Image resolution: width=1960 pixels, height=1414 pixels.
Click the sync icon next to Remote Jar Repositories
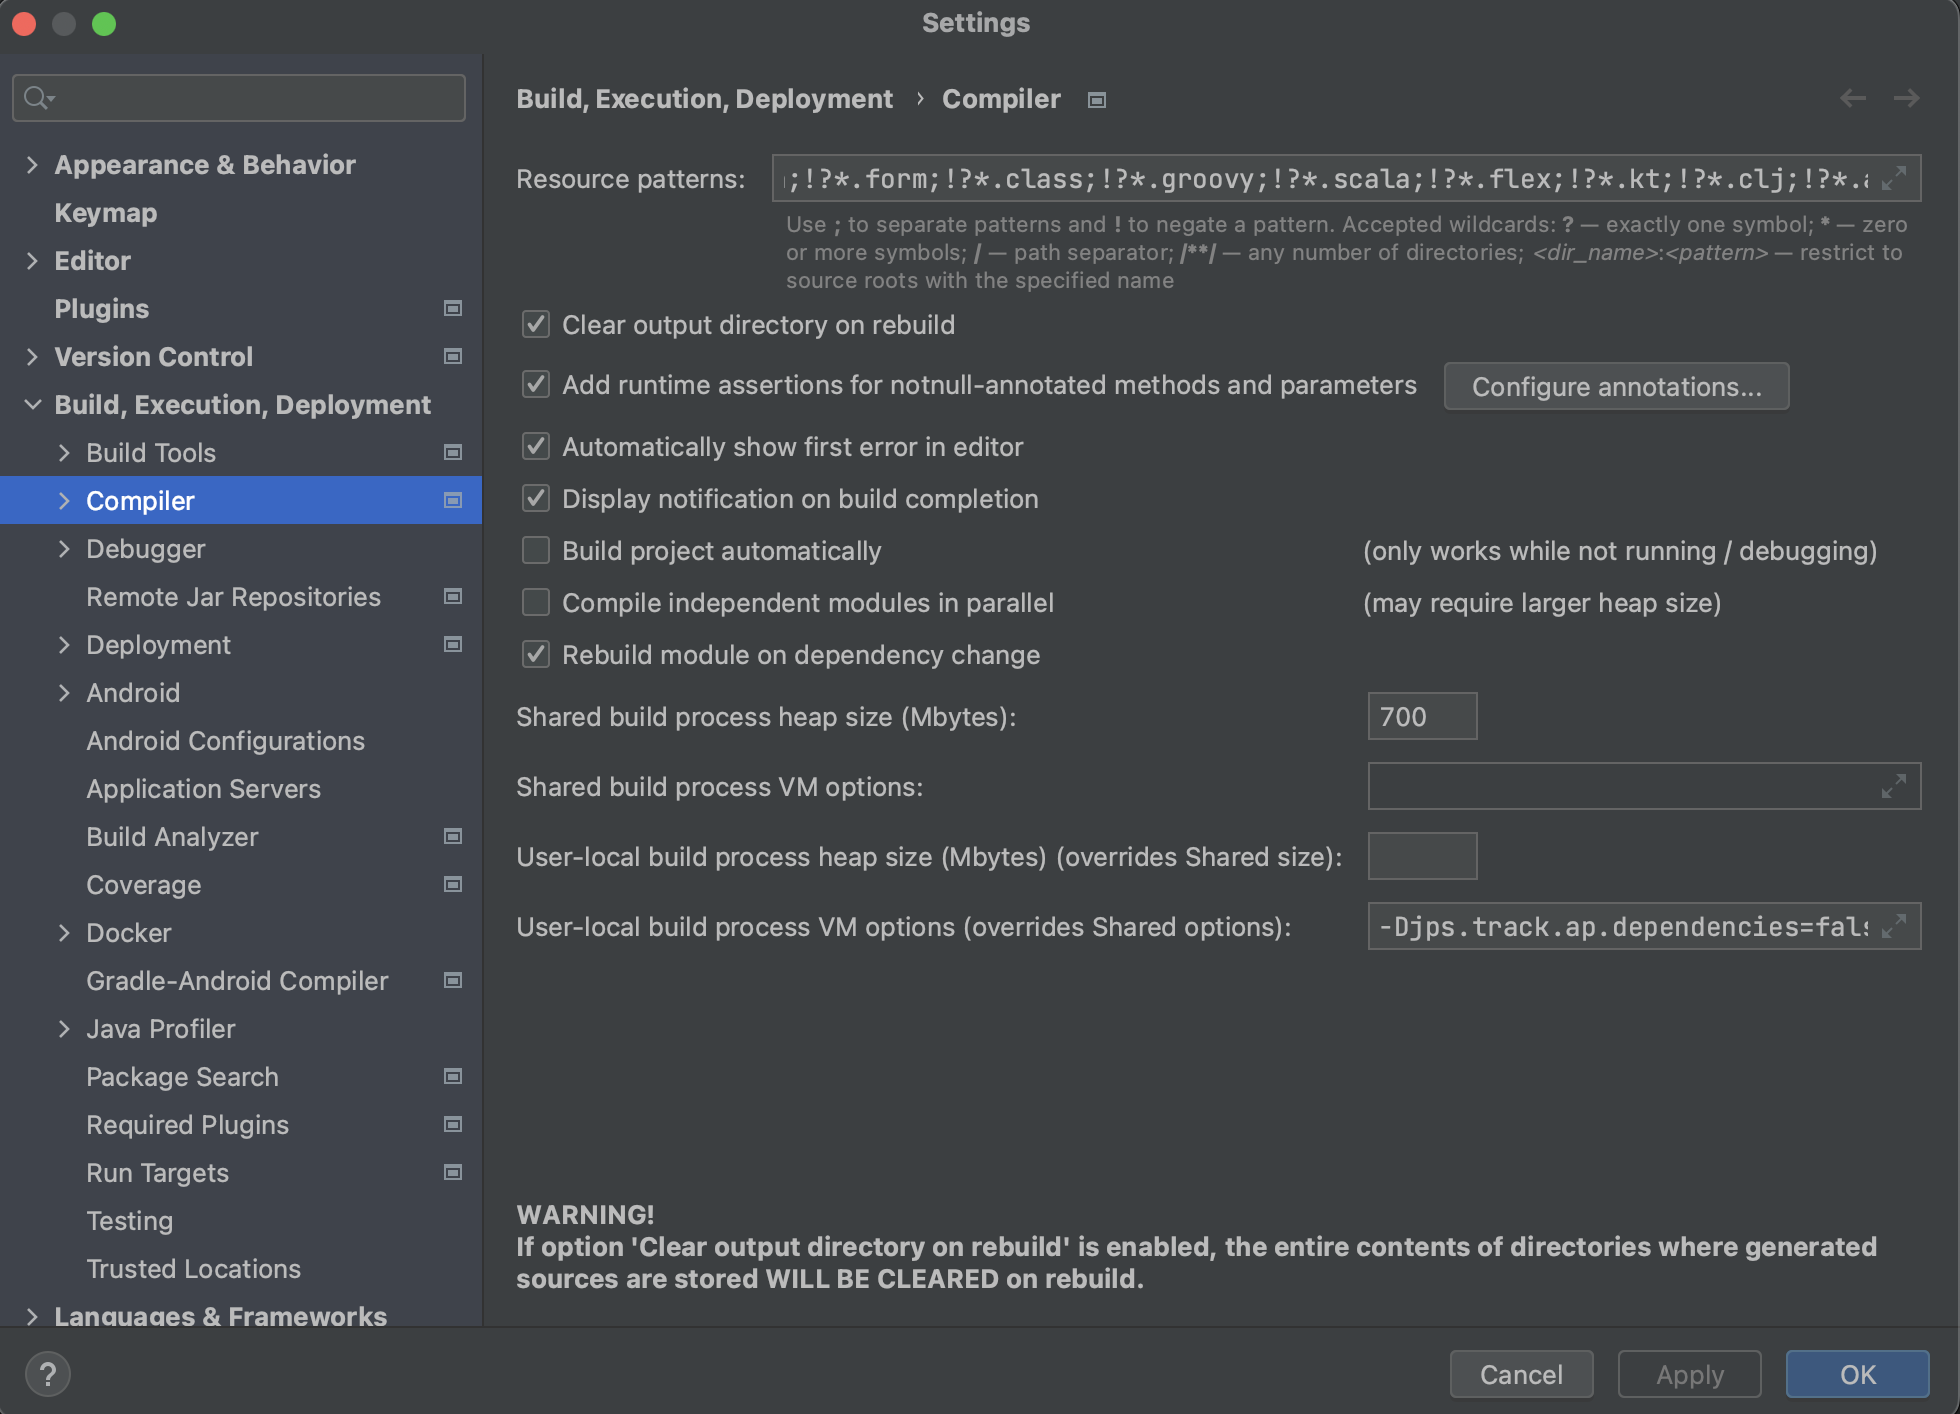coord(453,595)
